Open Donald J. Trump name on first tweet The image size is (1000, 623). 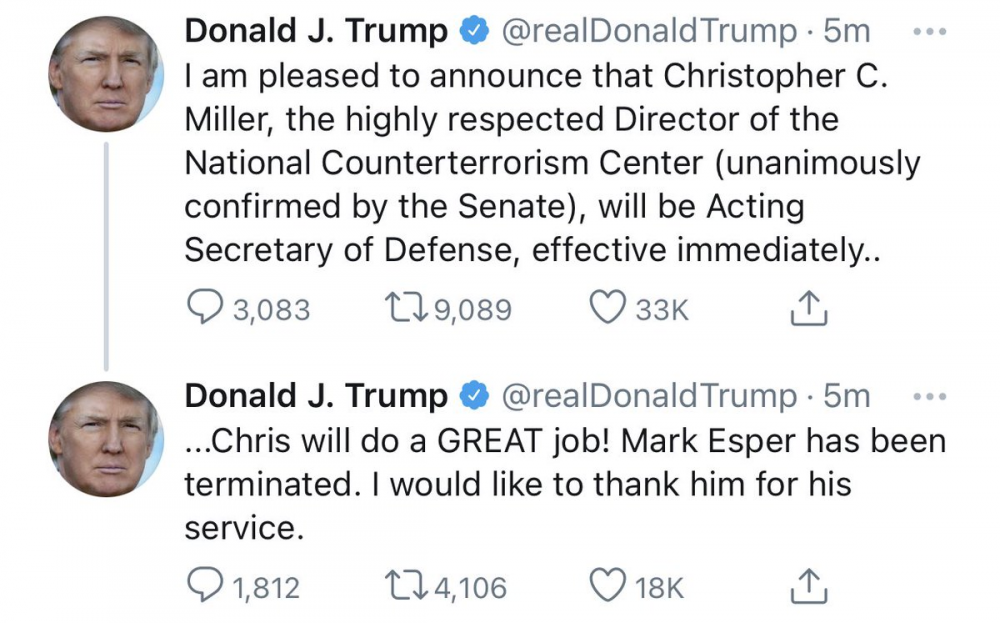(x=316, y=32)
